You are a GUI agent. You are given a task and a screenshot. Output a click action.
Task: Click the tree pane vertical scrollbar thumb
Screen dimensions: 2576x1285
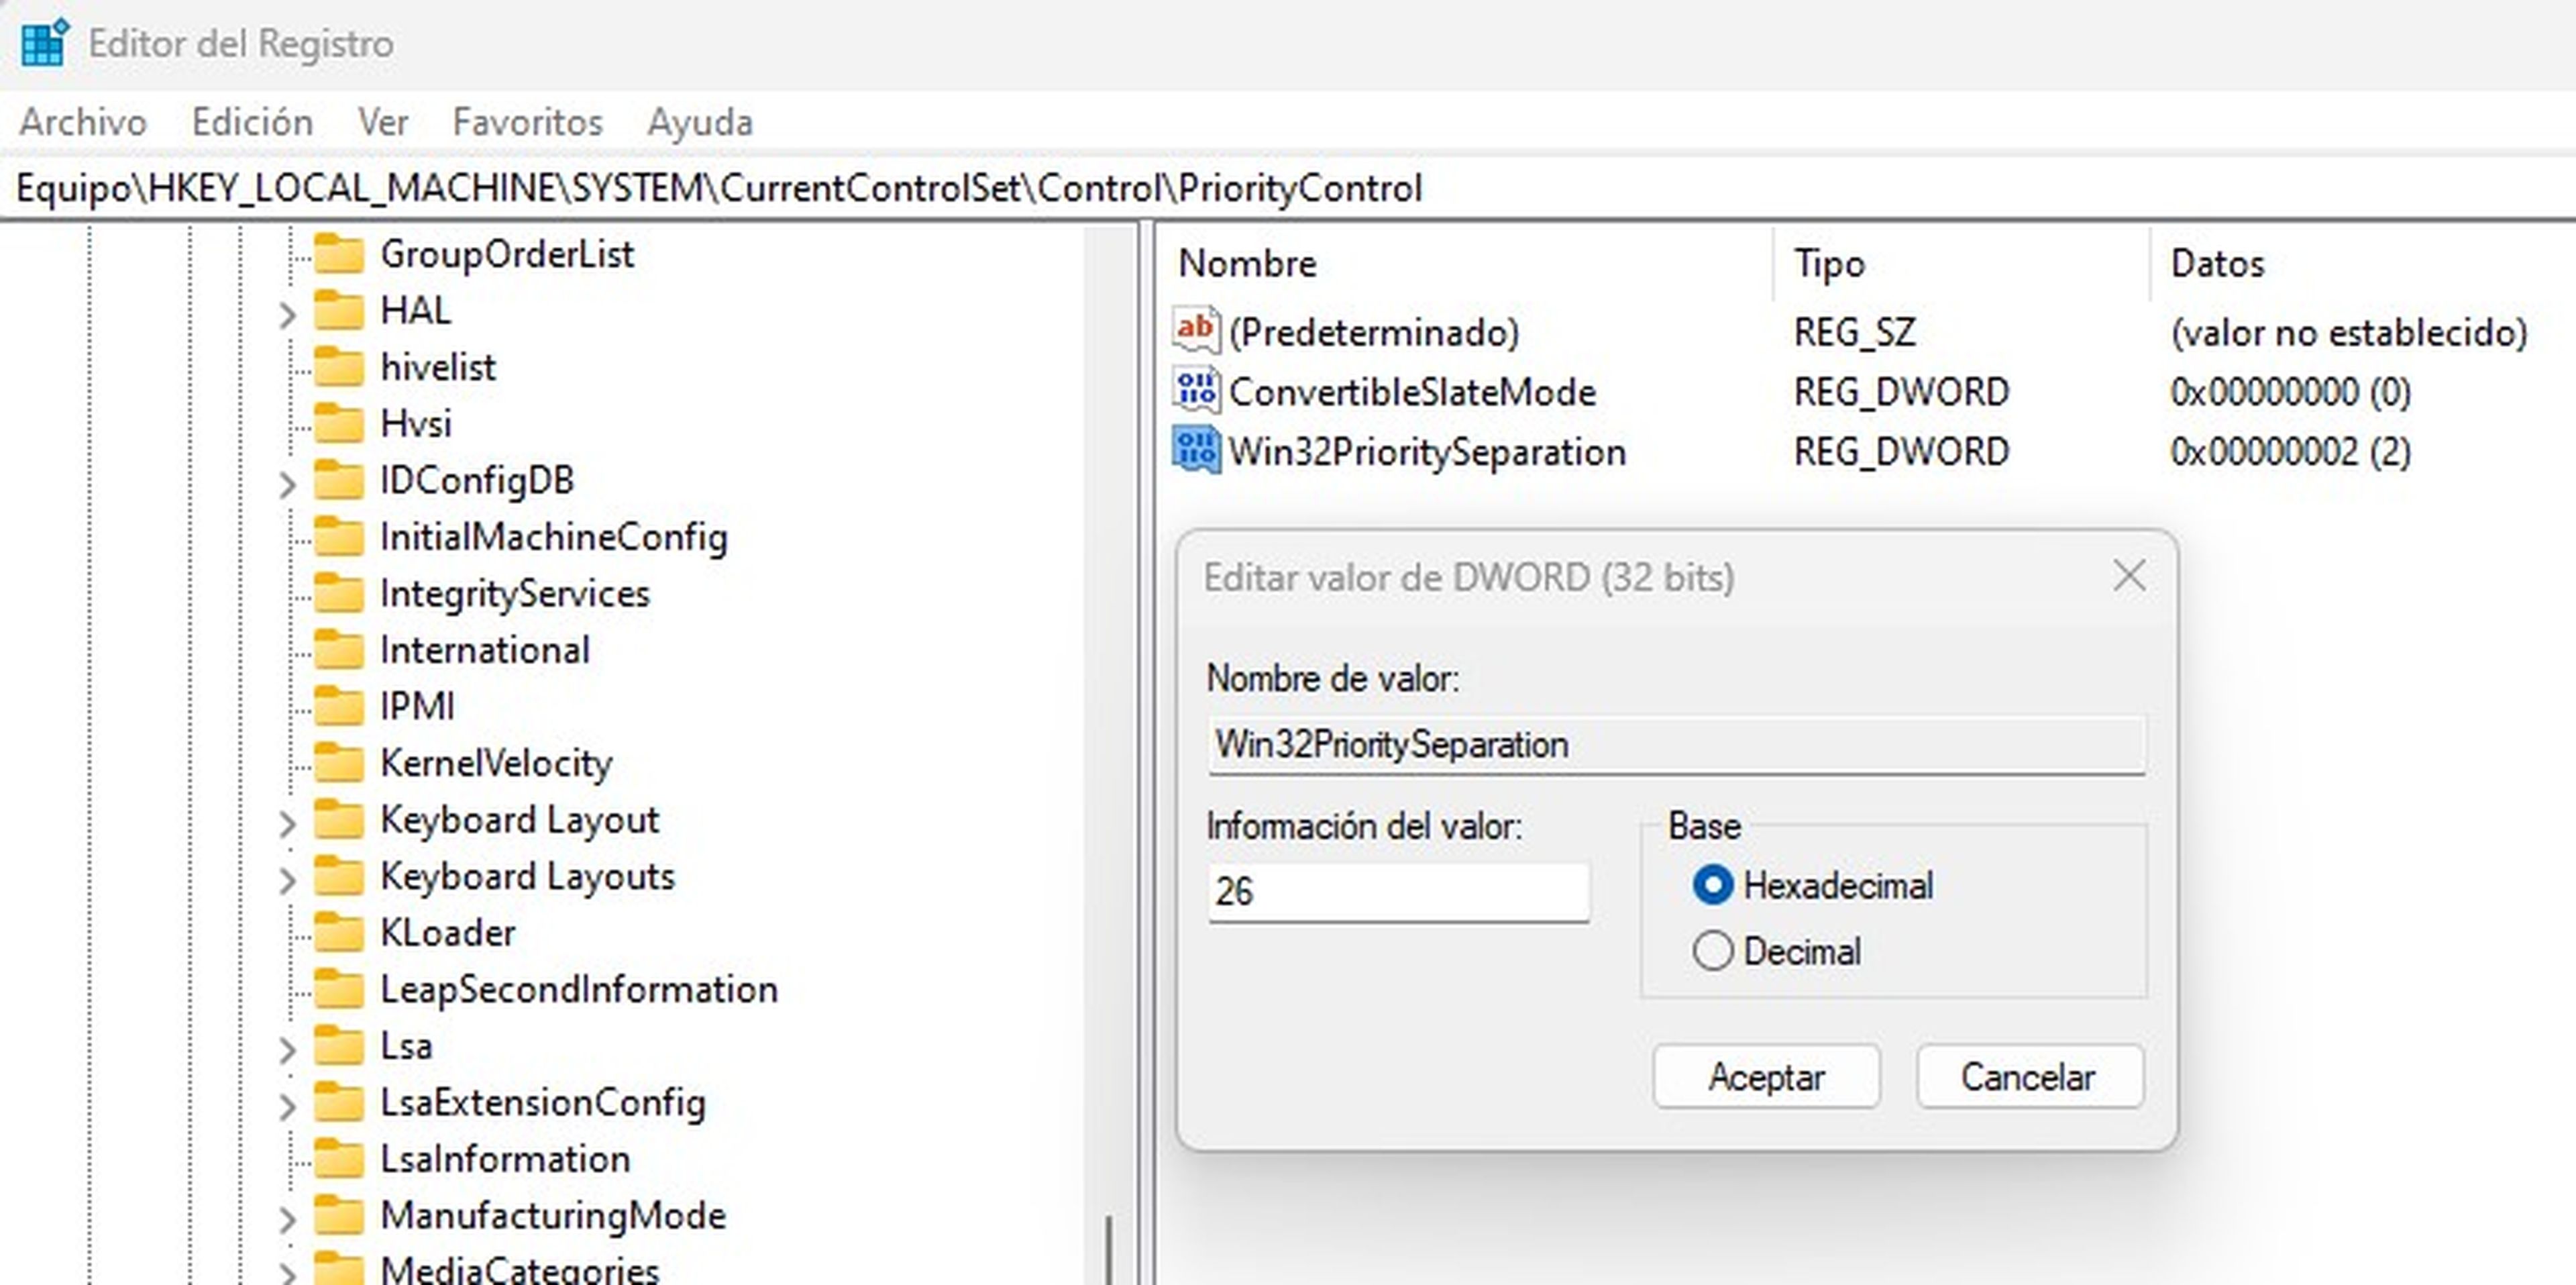[1108, 1250]
